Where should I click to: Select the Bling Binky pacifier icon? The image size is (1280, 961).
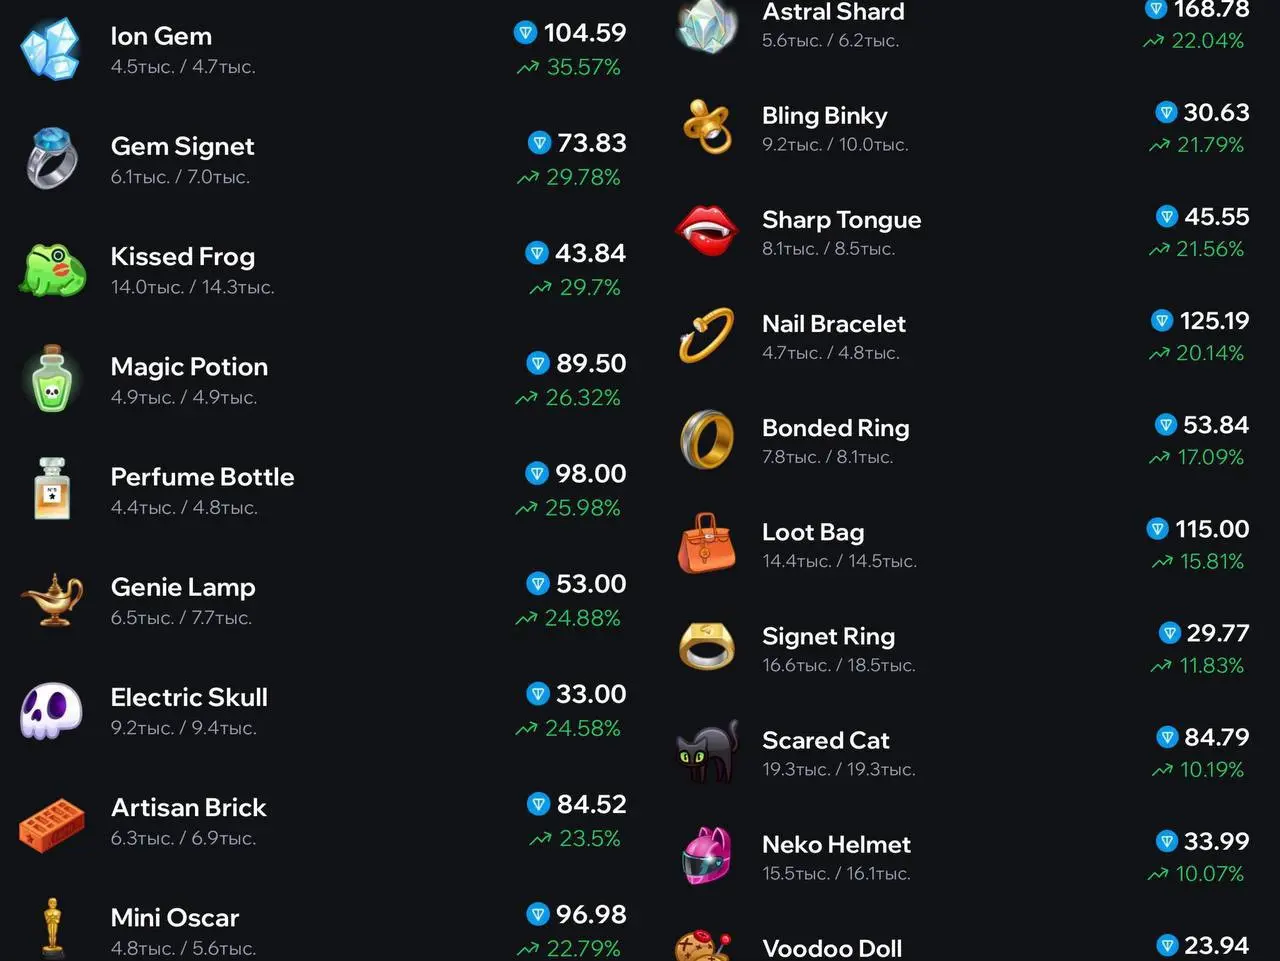click(x=707, y=127)
